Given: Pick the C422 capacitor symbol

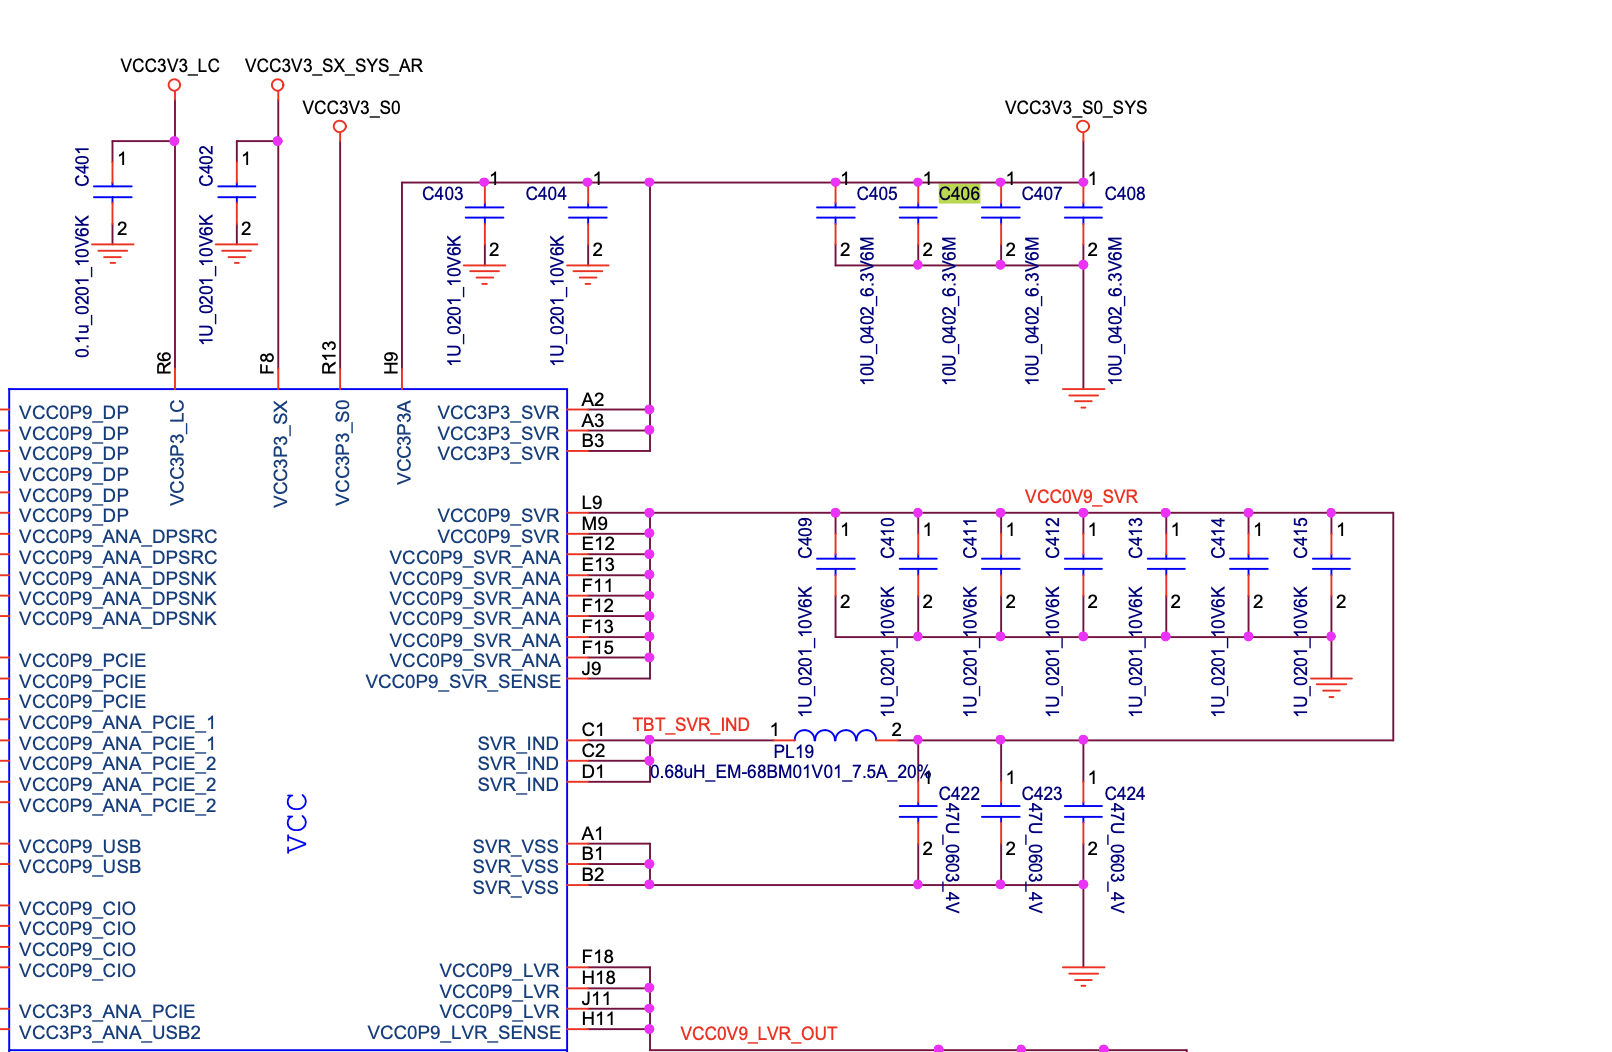Looking at the screenshot, I should tap(918, 811).
